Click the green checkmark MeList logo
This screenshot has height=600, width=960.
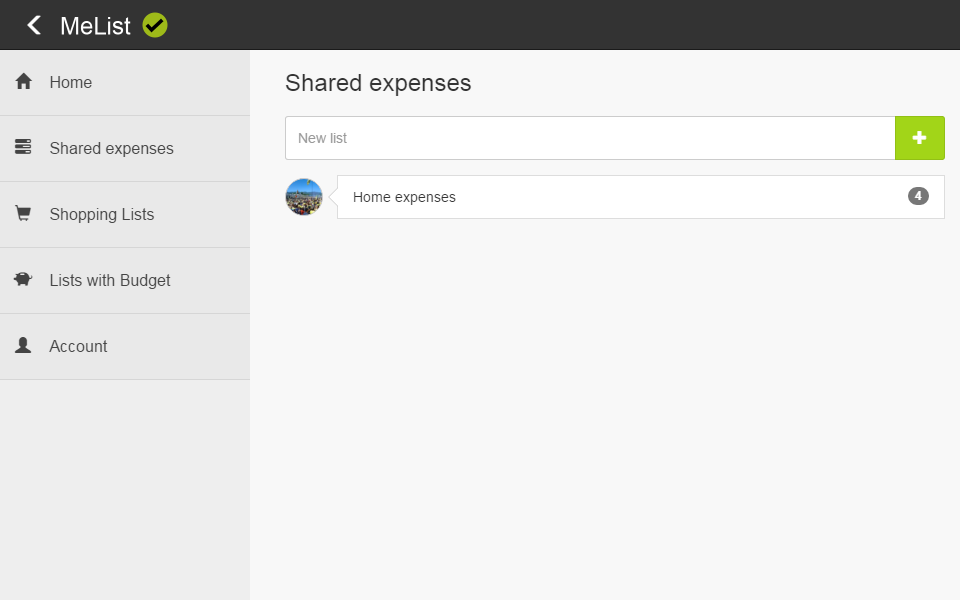pos(155,25)
